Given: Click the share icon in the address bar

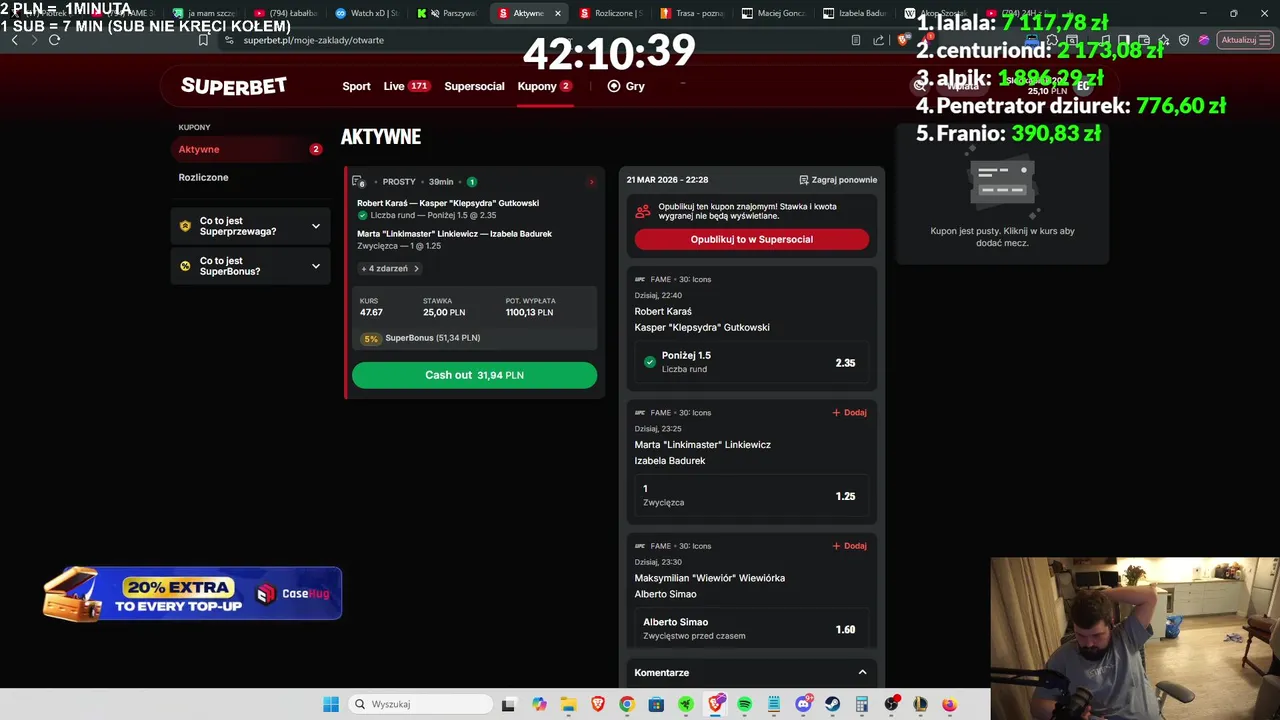Looking at the screenshot, I should click(x=878, y=40).
